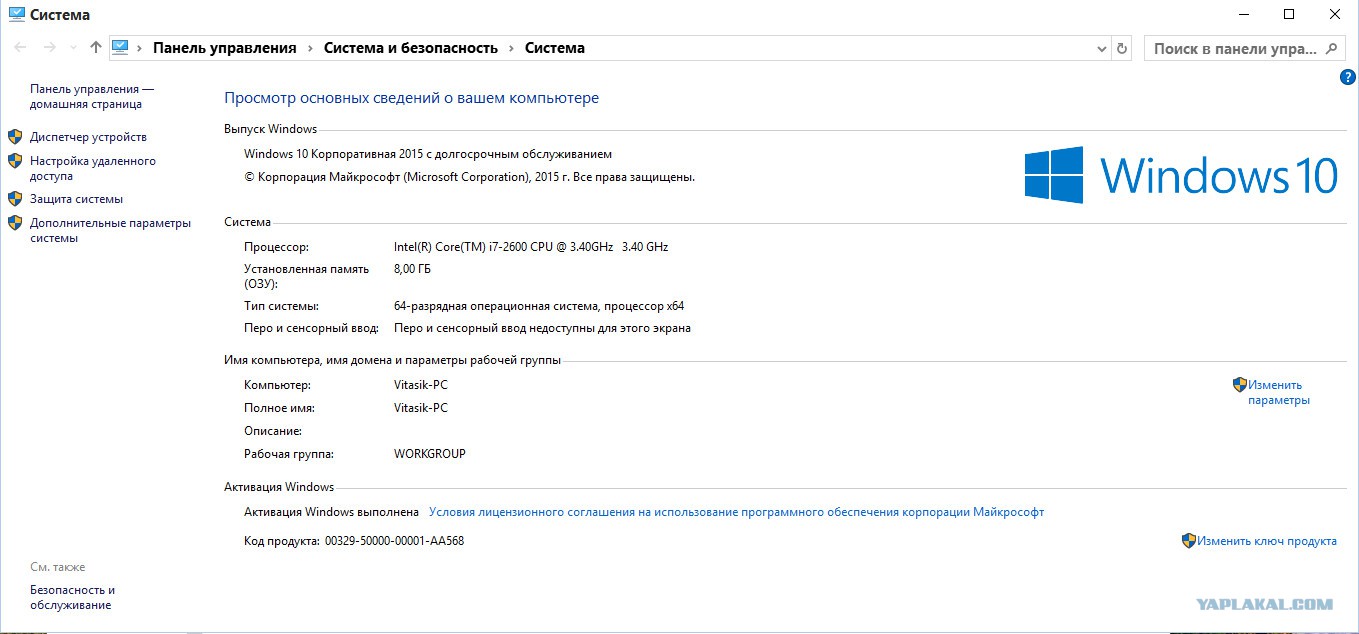
Task: Click shield icon beside Защита системы
Action: click(15, 198)
